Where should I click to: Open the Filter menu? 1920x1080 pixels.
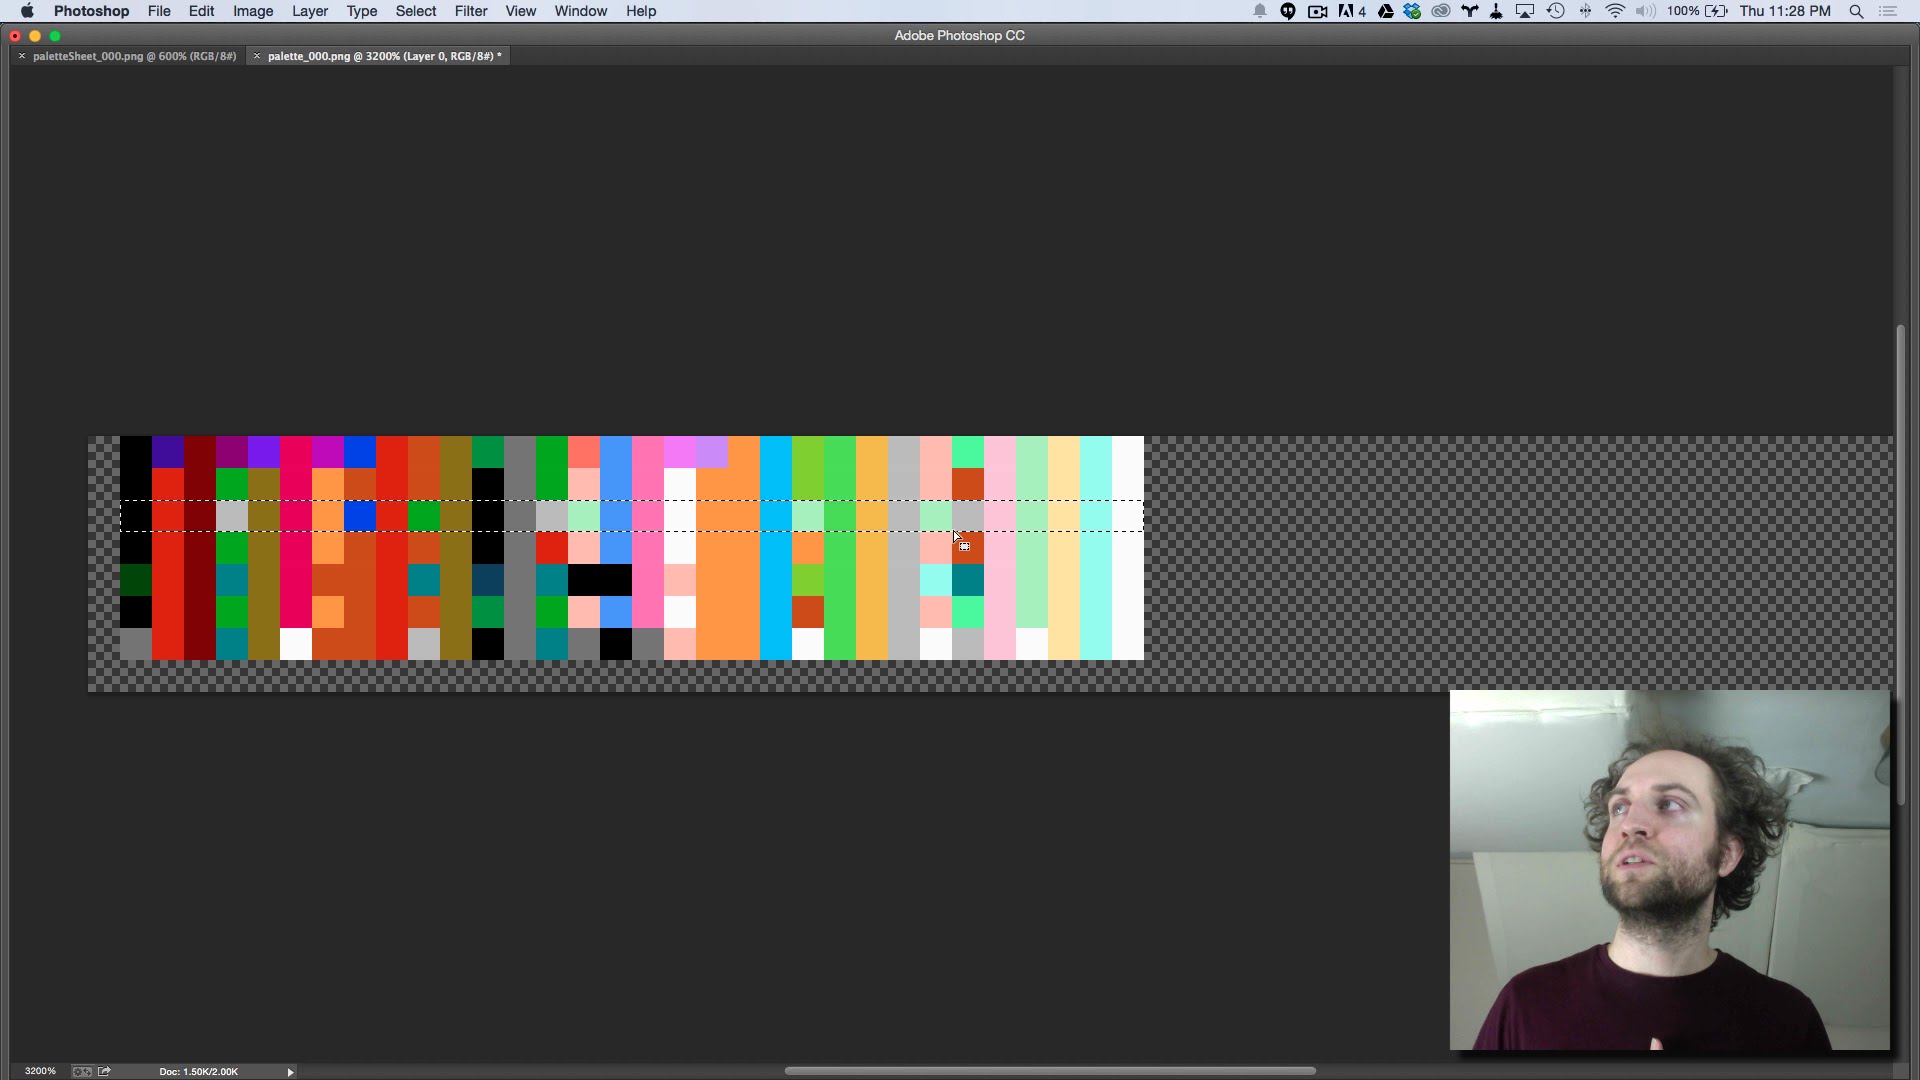tap(470, 11)
